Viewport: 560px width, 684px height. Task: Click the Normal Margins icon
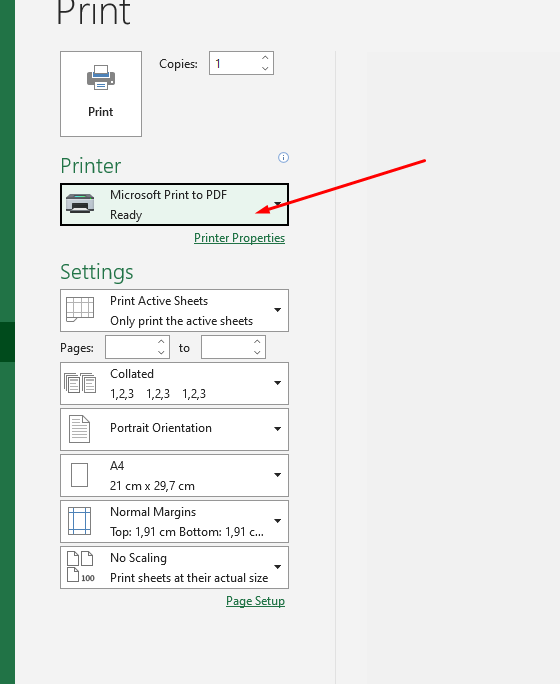click(79, 521)
